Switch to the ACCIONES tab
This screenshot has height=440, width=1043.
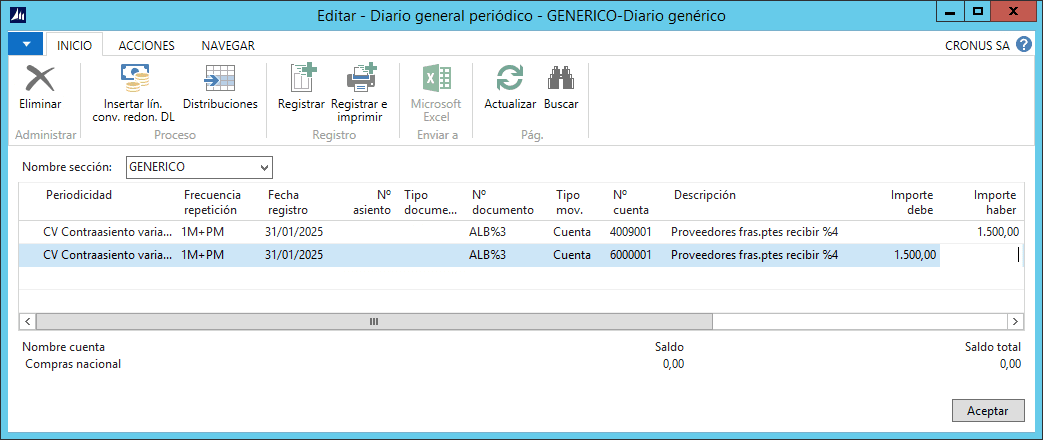pyautogui.click(x=146, y=45)
